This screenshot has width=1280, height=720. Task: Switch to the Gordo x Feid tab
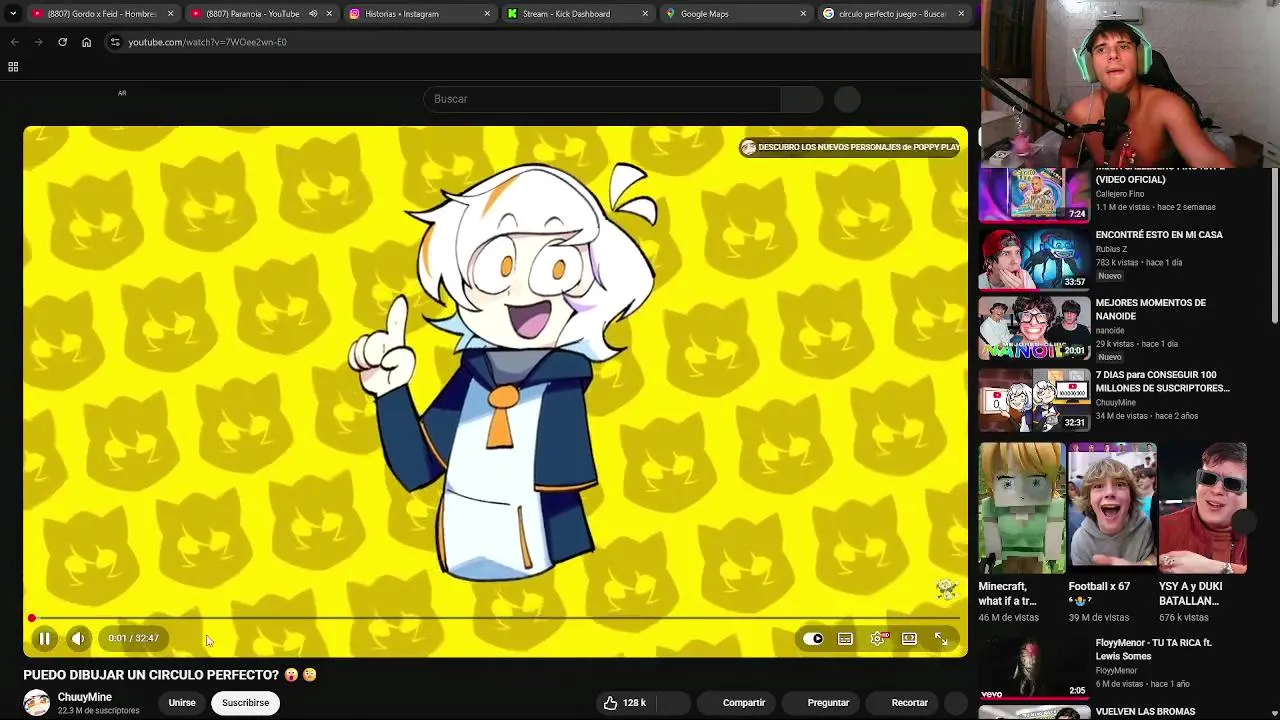(x=101, y=14)
